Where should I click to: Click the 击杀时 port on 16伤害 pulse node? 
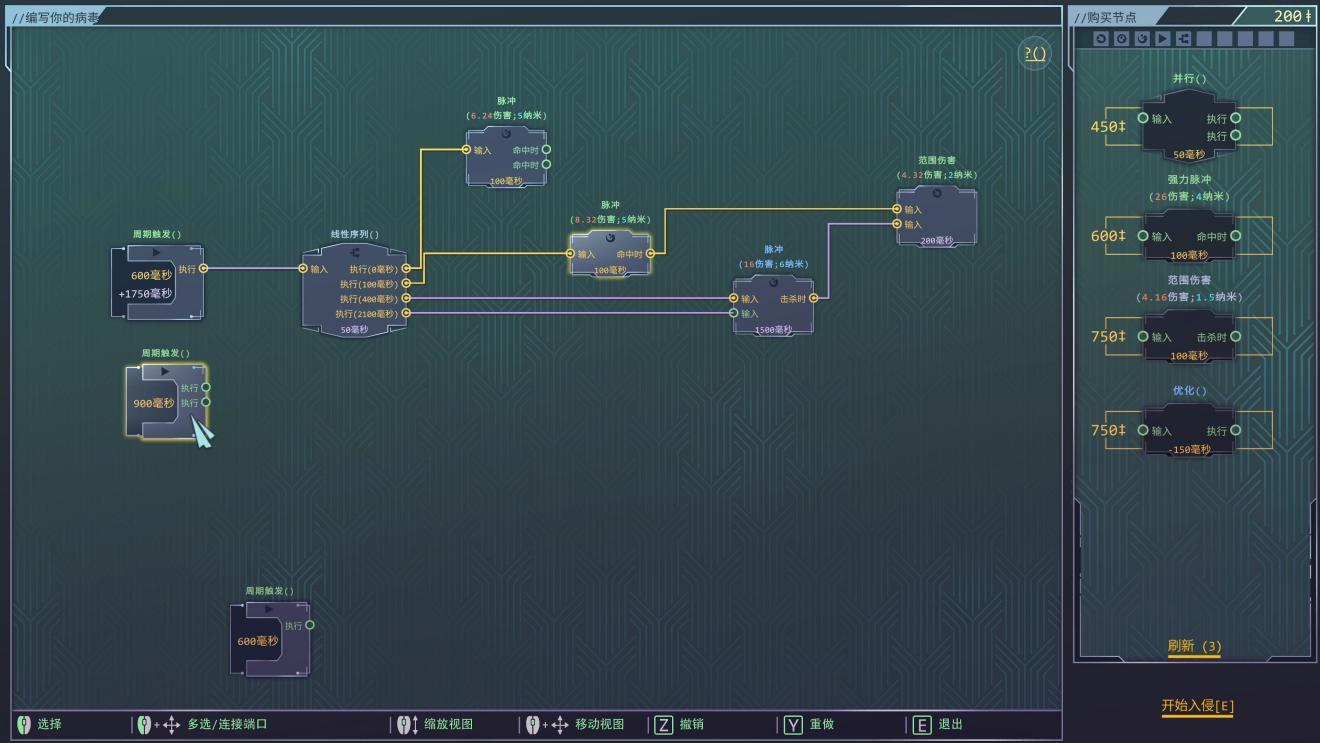[x=813, y=298]
